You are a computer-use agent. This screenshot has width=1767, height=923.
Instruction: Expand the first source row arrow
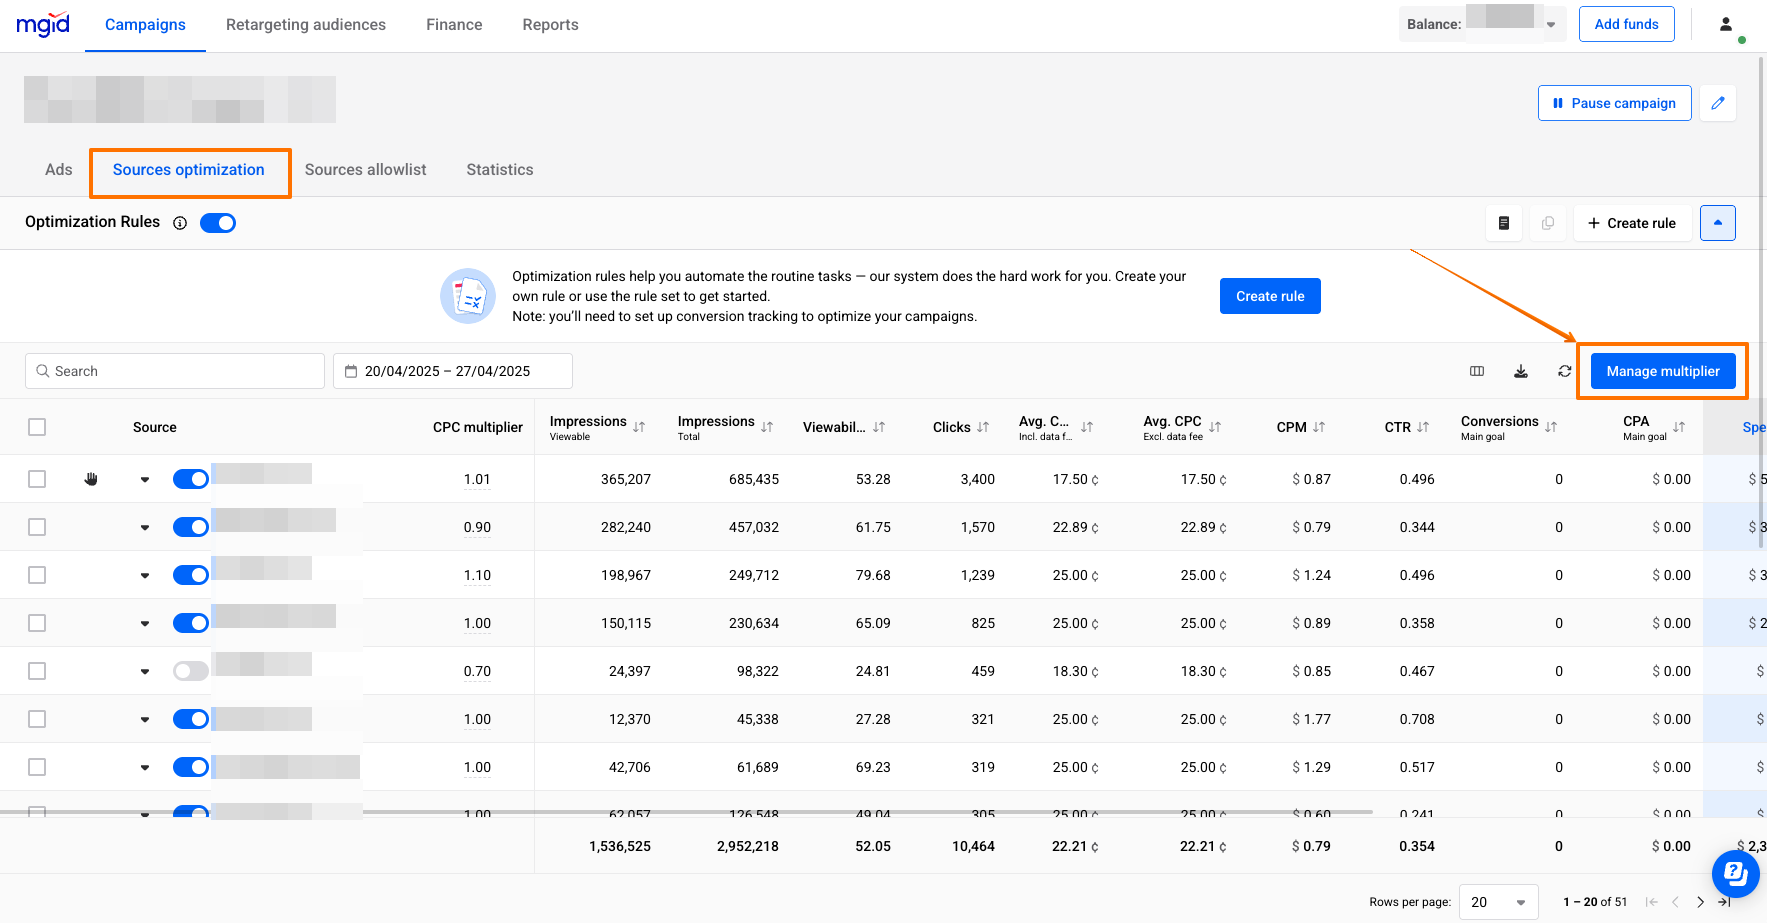[x=145, y=480]
